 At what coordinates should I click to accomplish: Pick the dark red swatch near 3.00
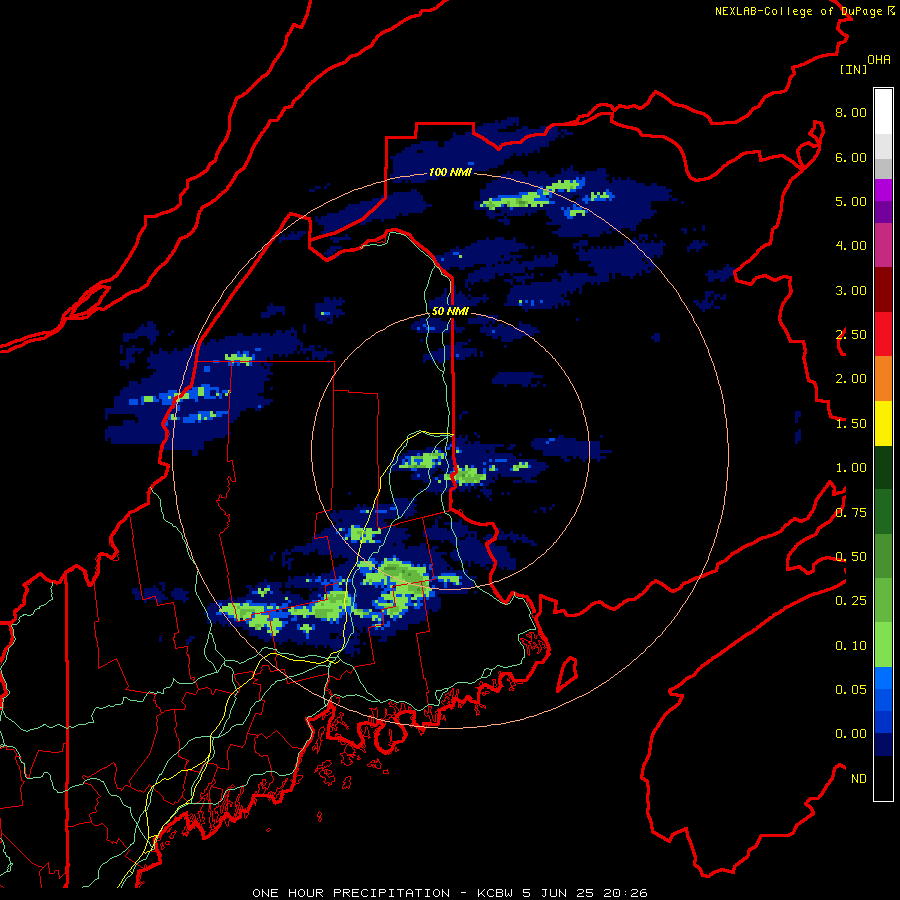(x=883, y=290)
